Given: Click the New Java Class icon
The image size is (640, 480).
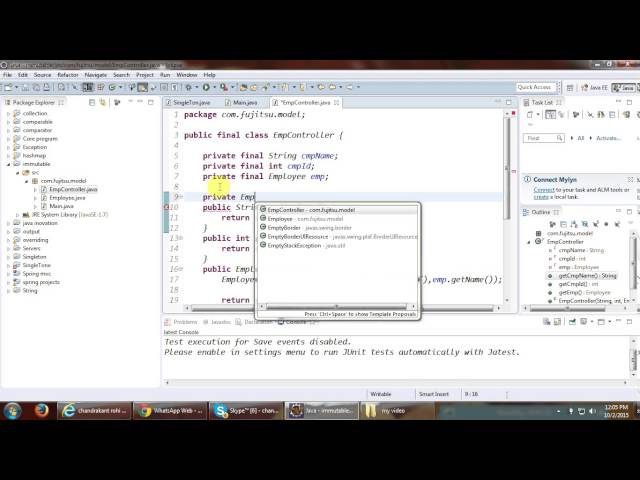Looking at the screenshot, I should (112, 87).
